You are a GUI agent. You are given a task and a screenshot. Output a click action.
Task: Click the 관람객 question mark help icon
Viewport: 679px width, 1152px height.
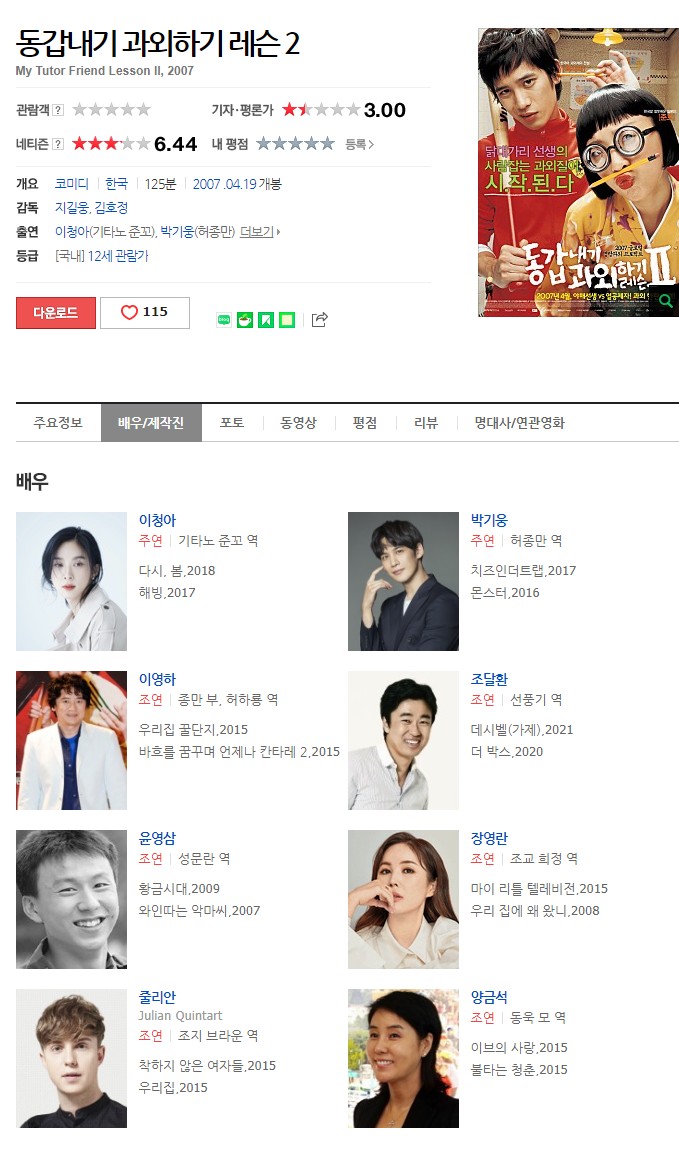pos(58,109)
